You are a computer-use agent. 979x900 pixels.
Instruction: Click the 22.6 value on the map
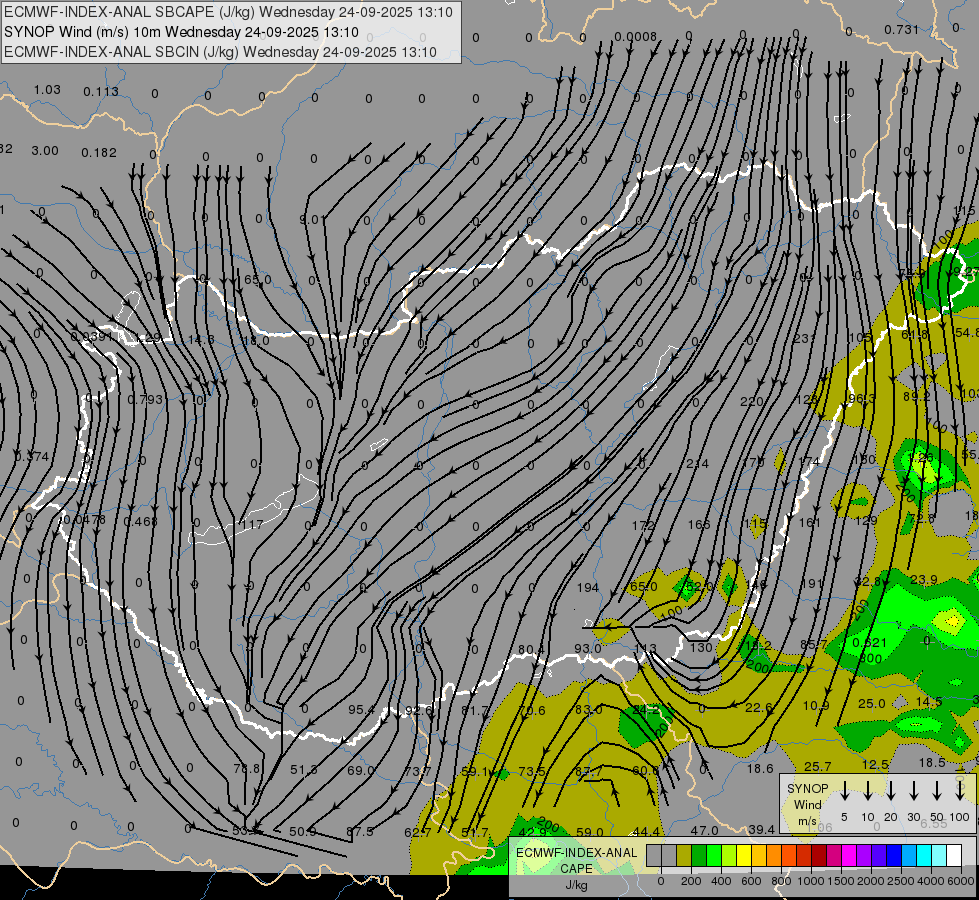[759, 707]
